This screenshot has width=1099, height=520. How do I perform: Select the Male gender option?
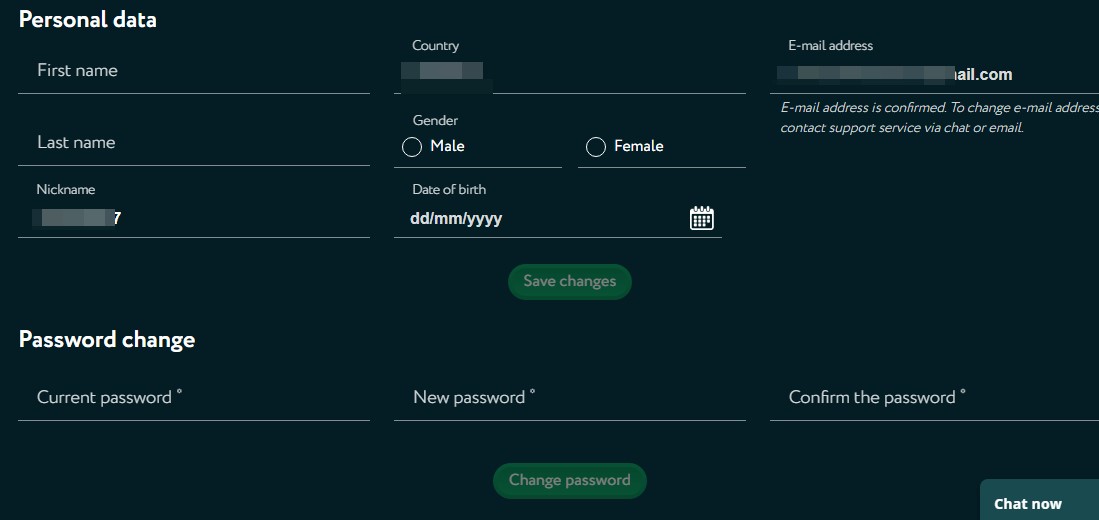click(411, 147)
